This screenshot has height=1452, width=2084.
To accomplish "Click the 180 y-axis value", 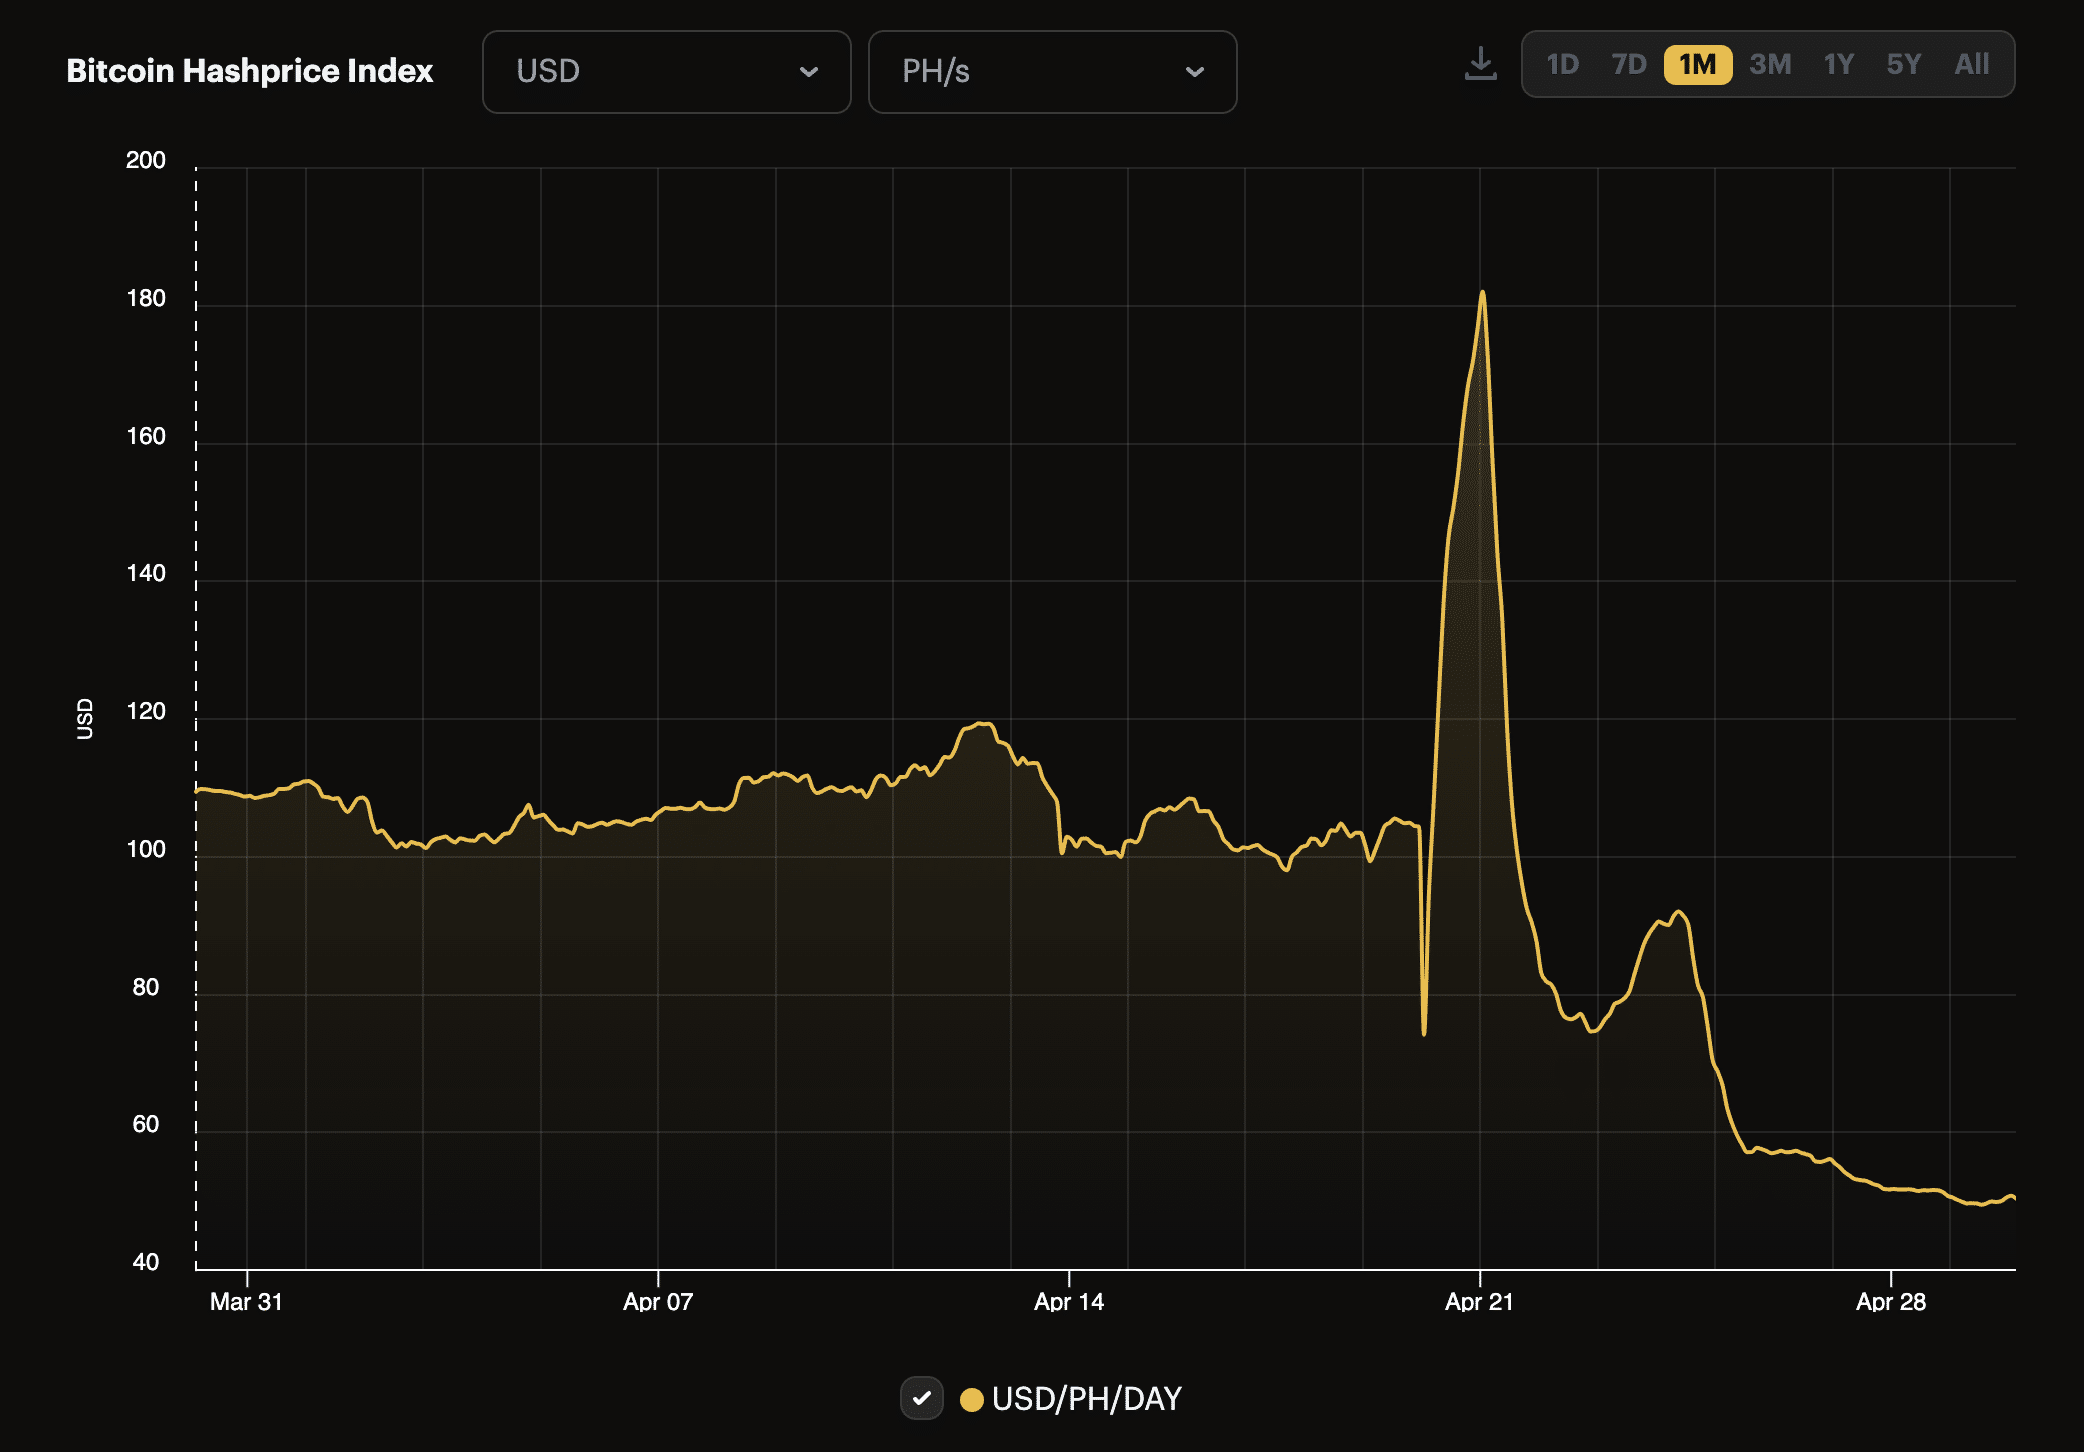I will [146, 298].
